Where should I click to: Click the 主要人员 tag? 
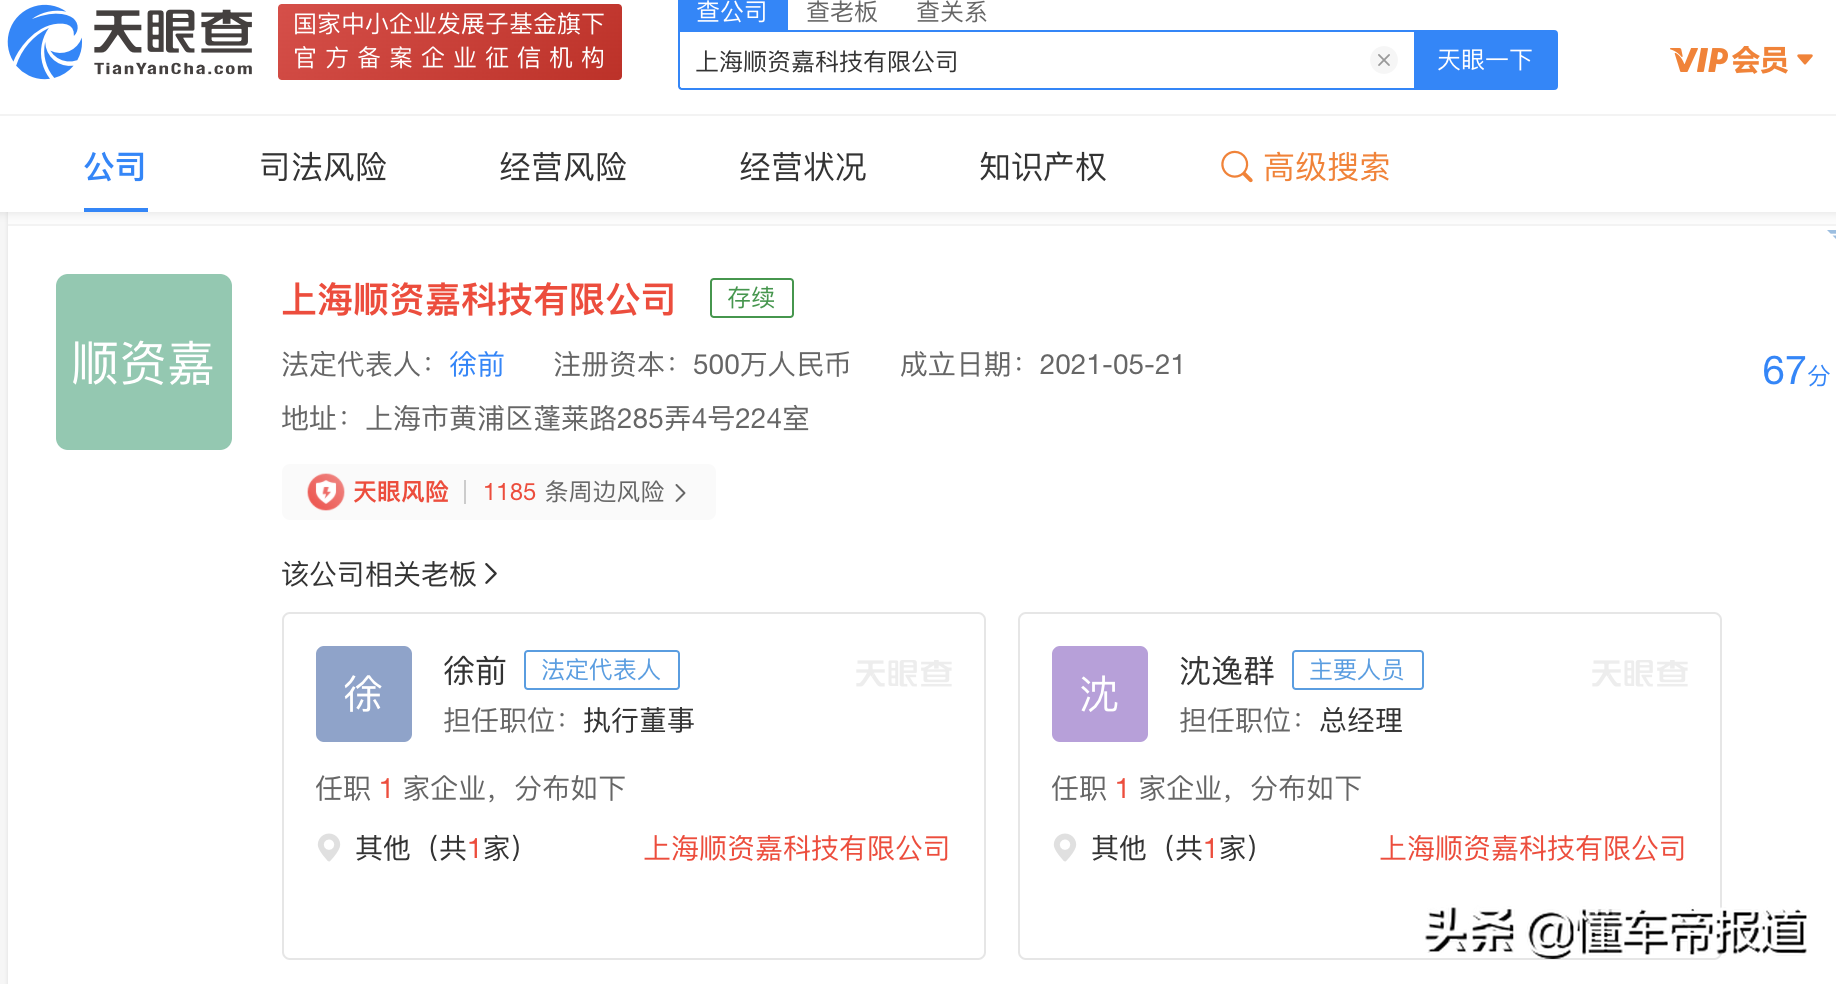pos(1358,670)
